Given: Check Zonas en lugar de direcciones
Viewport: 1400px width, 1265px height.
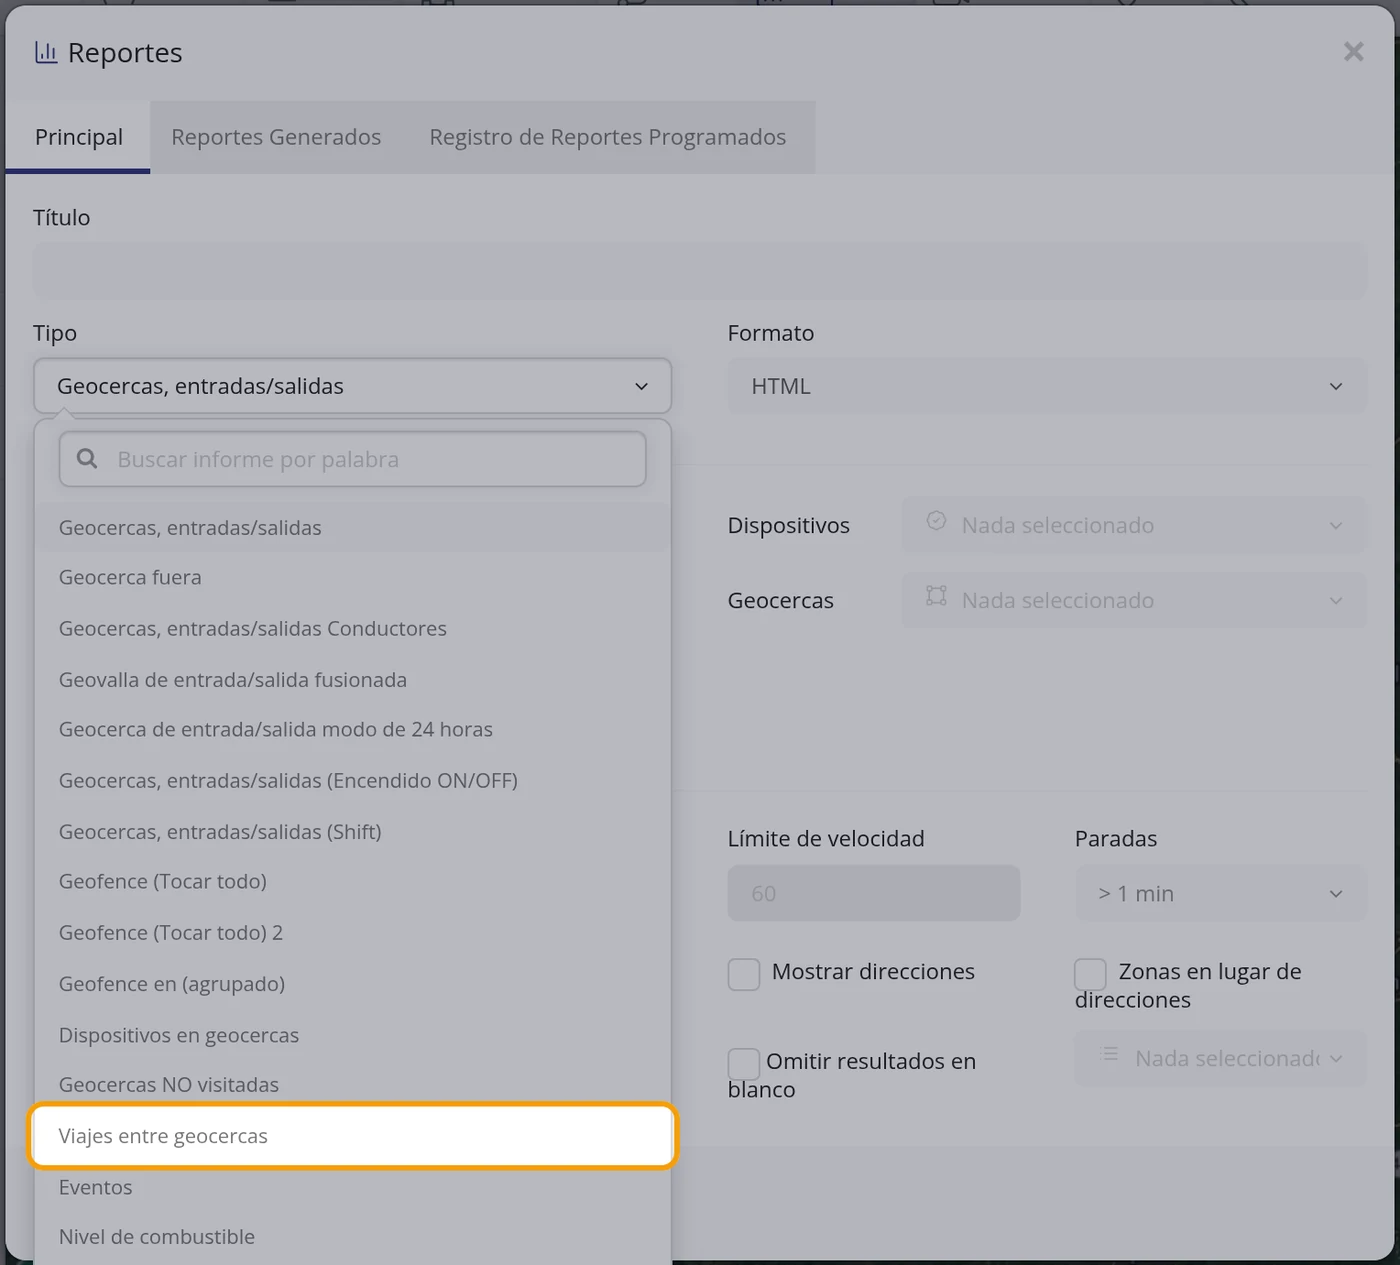Looking at the screenshot, I should (1090, 974).
